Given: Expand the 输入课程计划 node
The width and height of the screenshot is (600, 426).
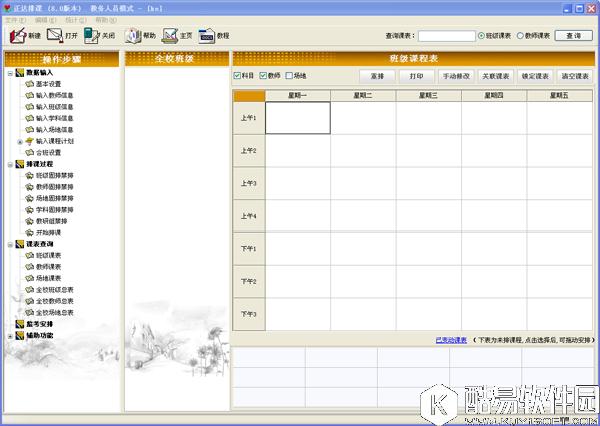Looking at the screenshot, I should 20,142.
